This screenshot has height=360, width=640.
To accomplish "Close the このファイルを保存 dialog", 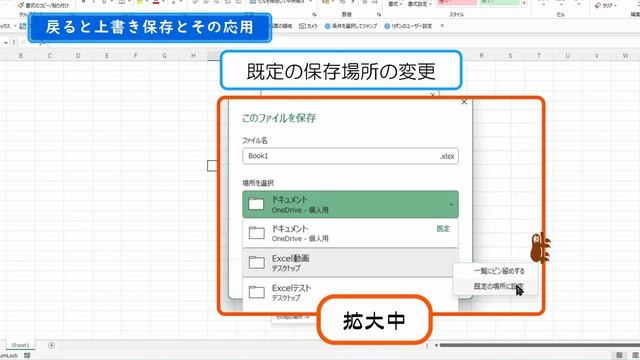I will tap(464, 102).
